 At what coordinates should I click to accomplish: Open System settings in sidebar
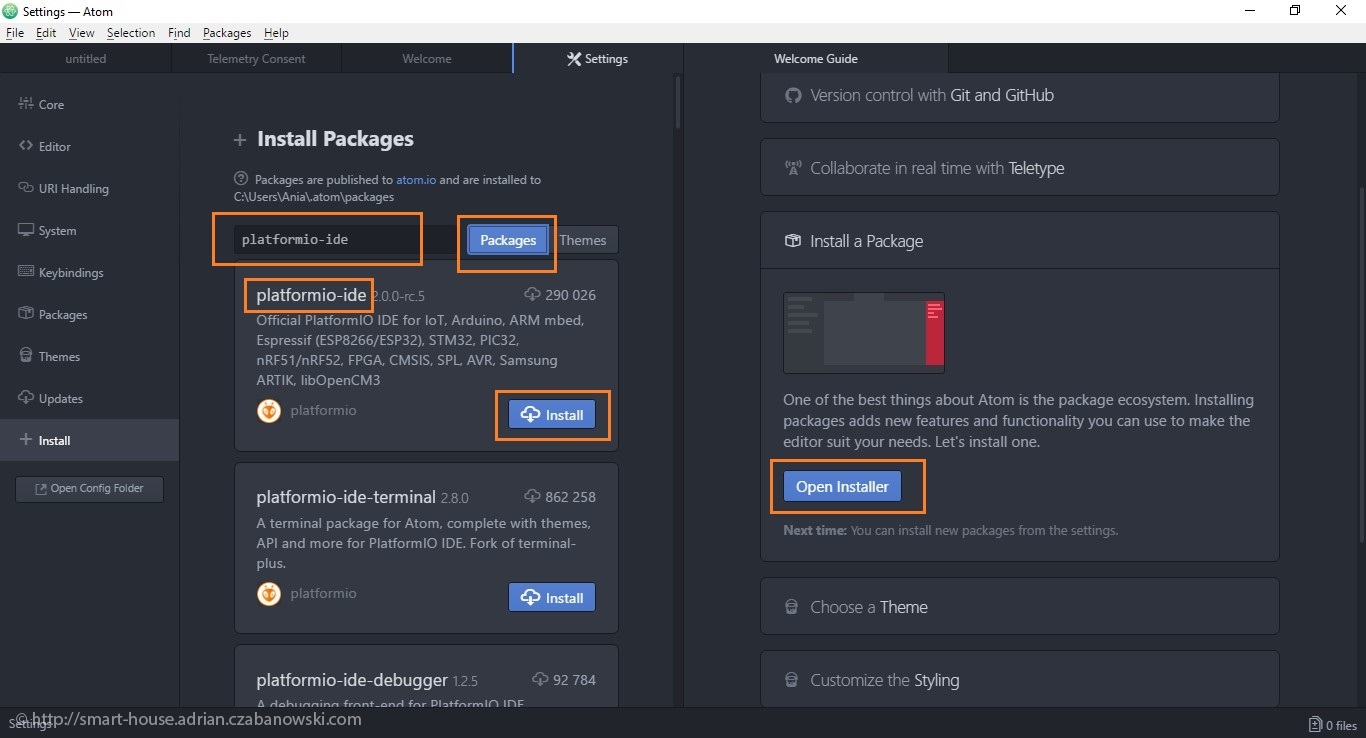point(90,230)
